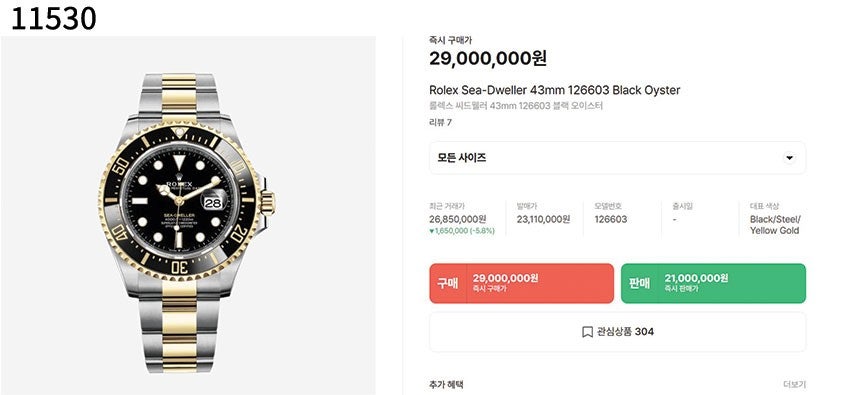The height and width of the screenshot is (395, 860).
Task: Click the 모델번호 126603 model number
Action: (x=611, y=219)
